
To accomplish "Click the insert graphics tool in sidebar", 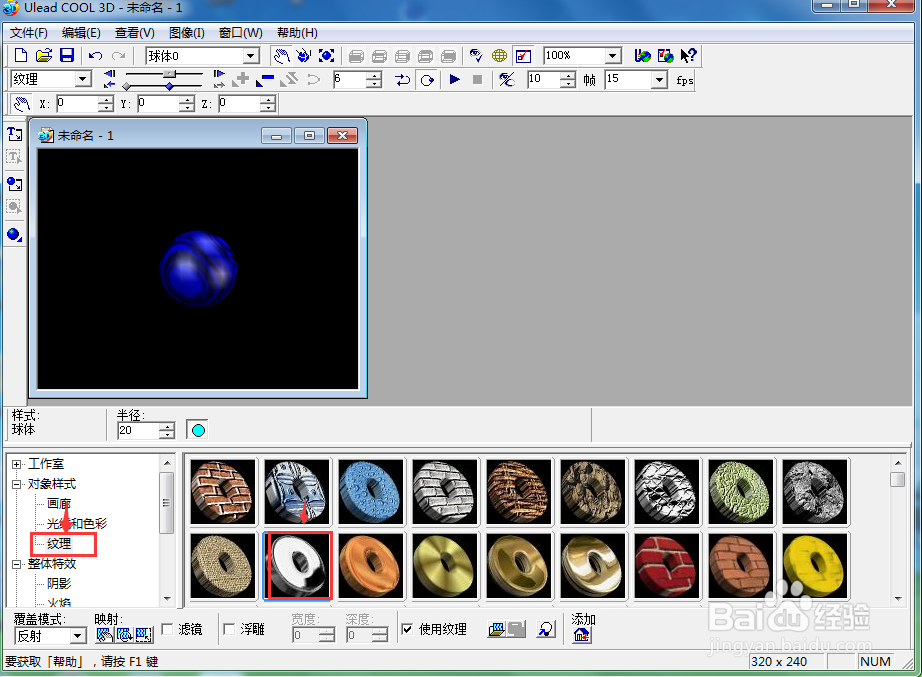I will click(15, 184).
